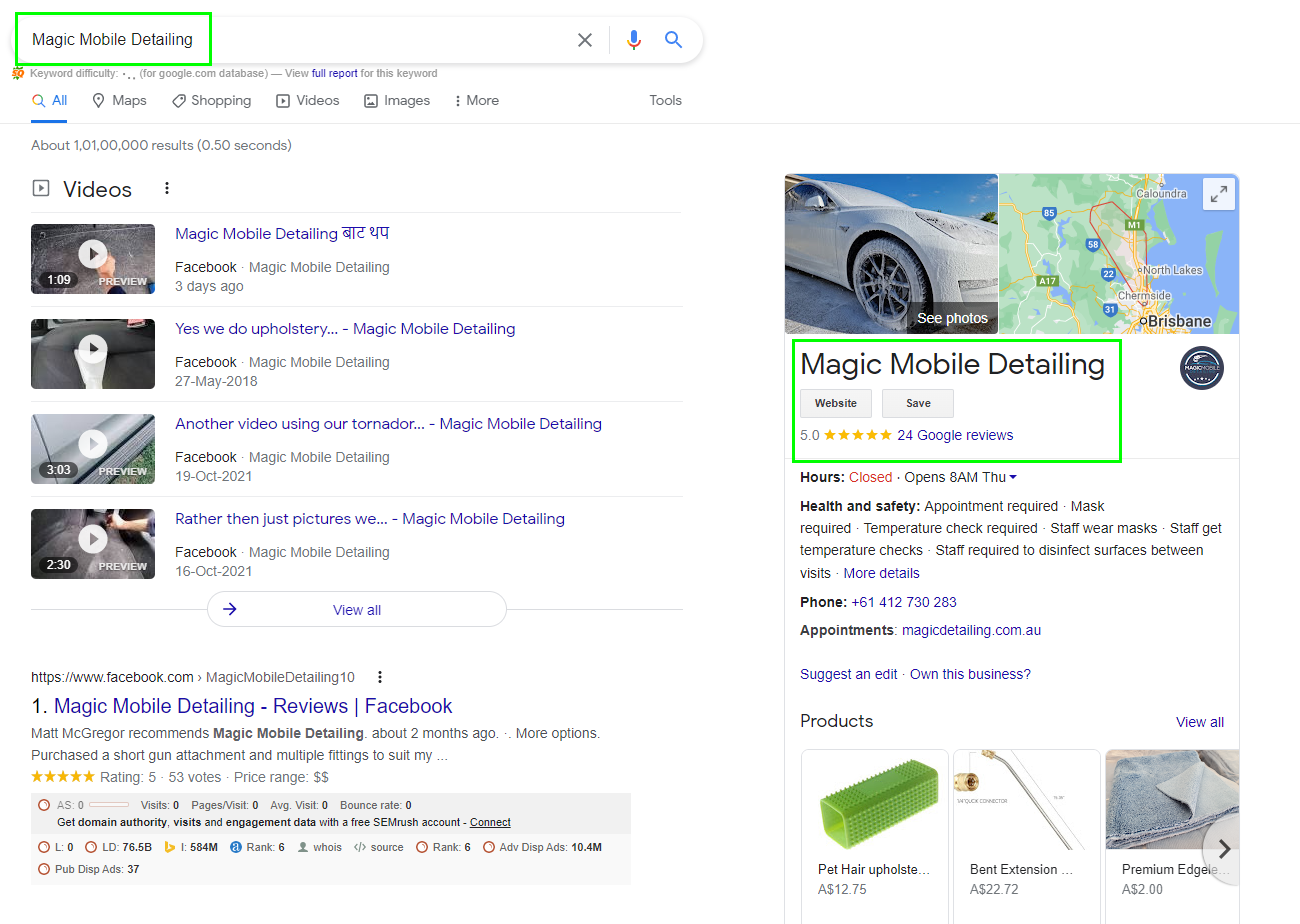Play the 'Yes we do upholstery' video thumbnail
The width and height of the screenshot is (1300, 924).
coord(93,353)
